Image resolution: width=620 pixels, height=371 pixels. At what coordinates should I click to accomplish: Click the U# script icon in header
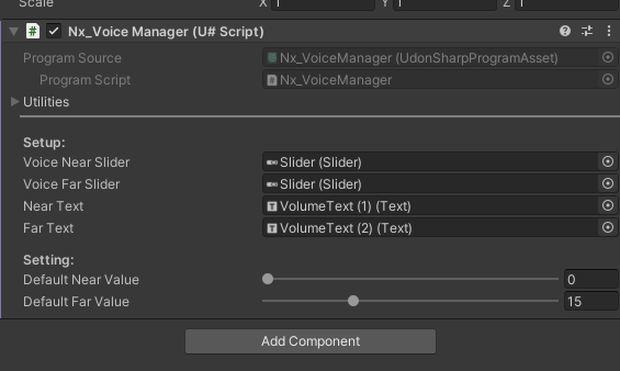33,31
